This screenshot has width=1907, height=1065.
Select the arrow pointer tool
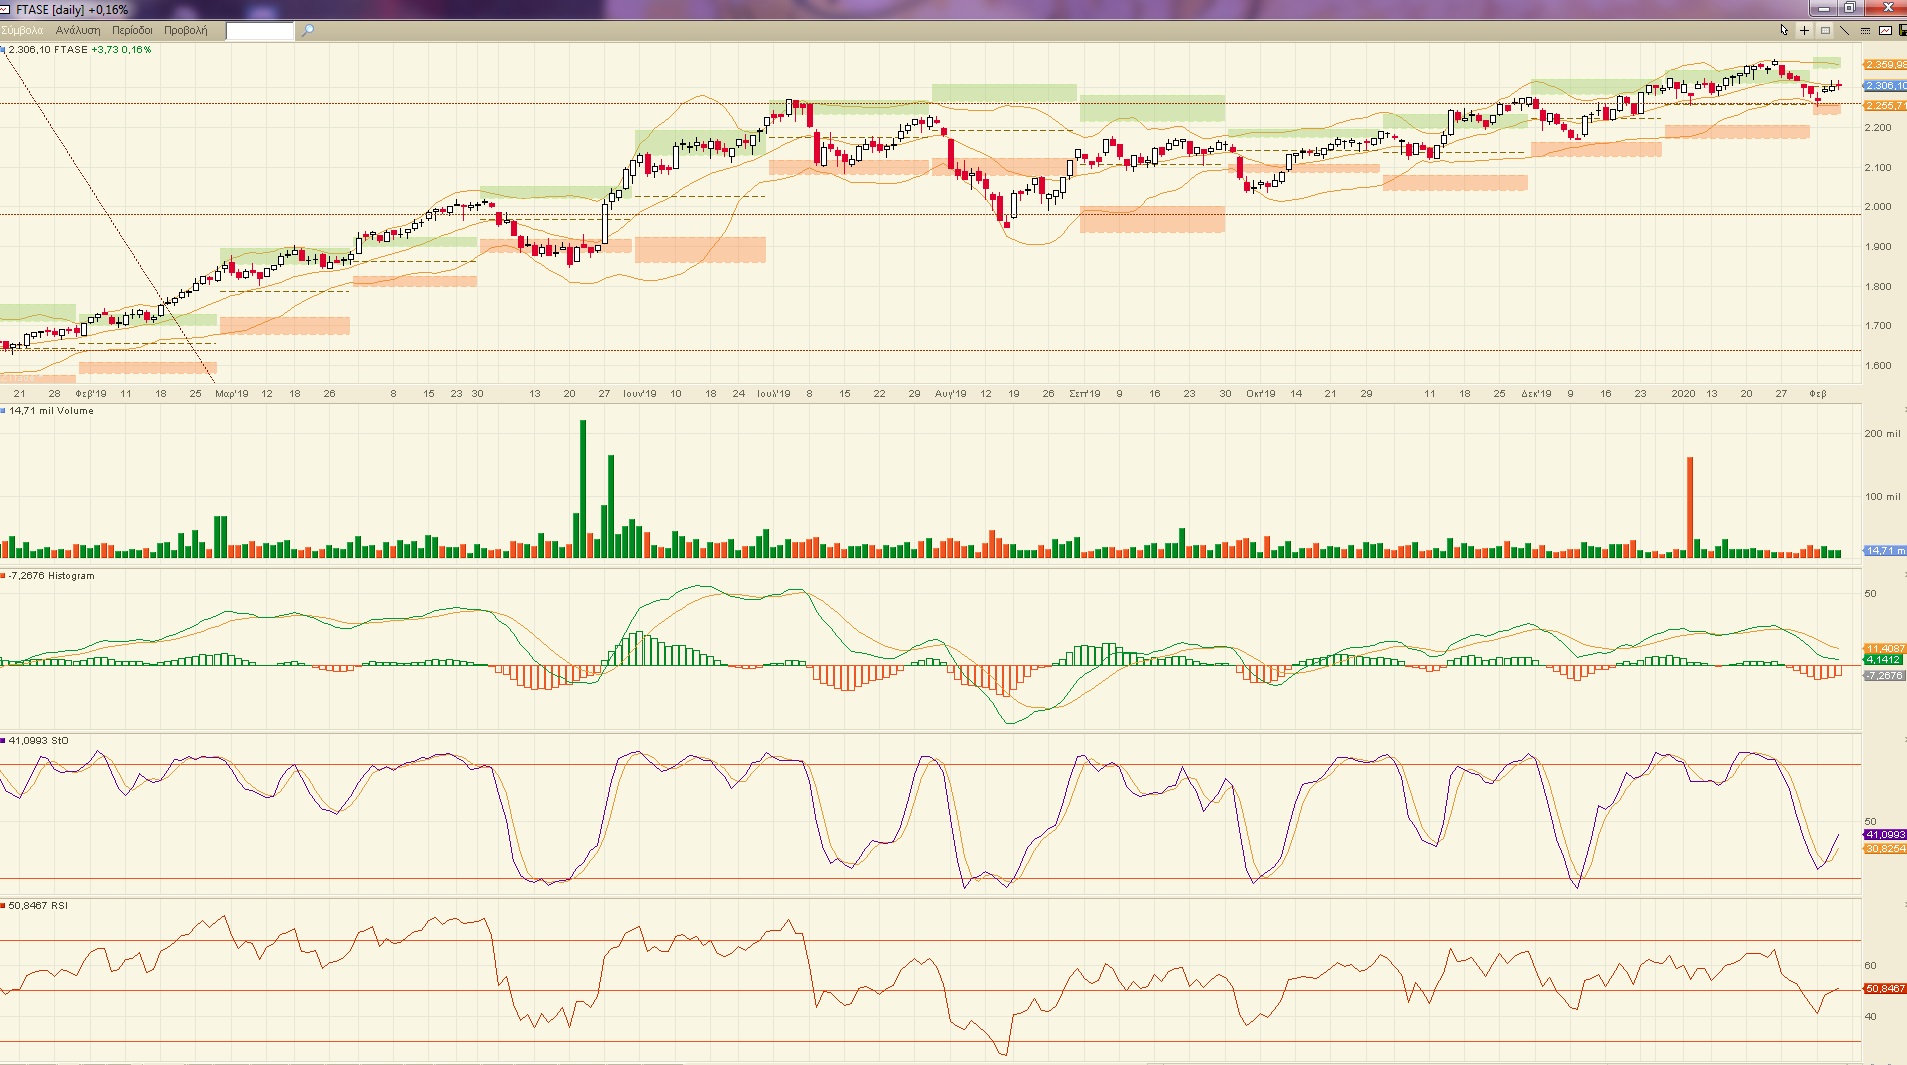1784,30
